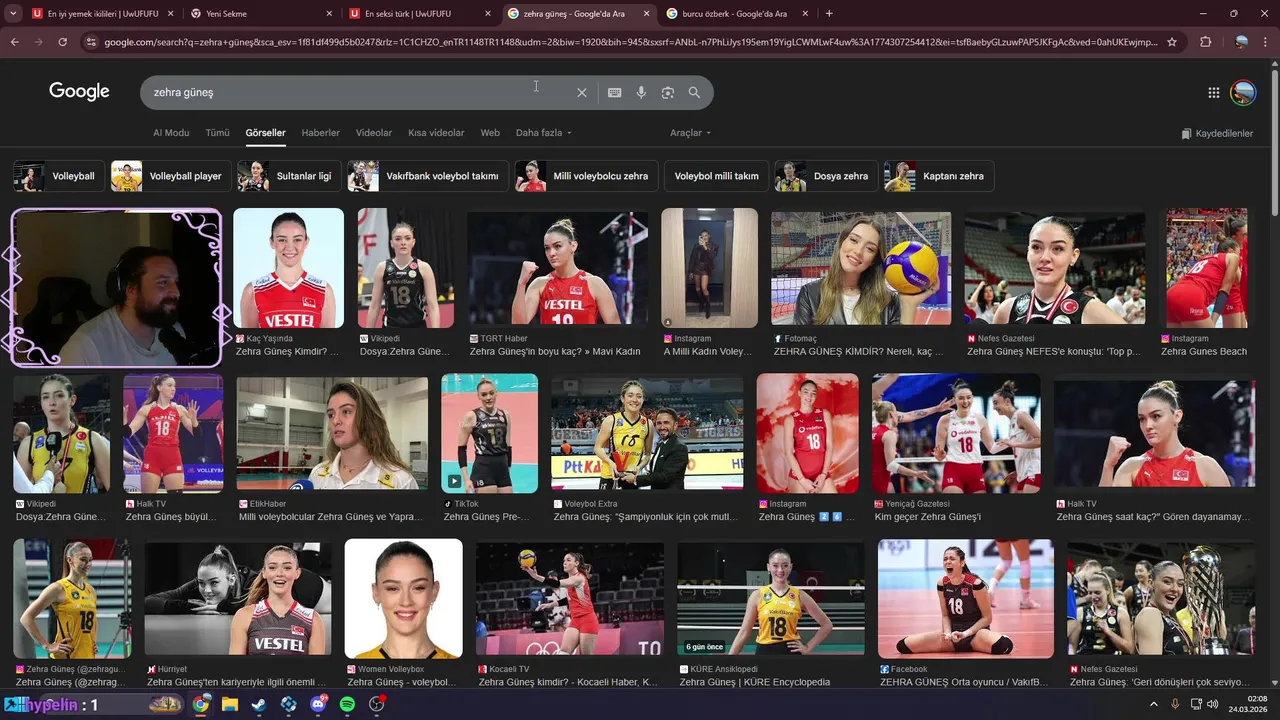Open the Women Volleybox portrait image
This screenshot has height=720, width=1280.
pos(403,598)
